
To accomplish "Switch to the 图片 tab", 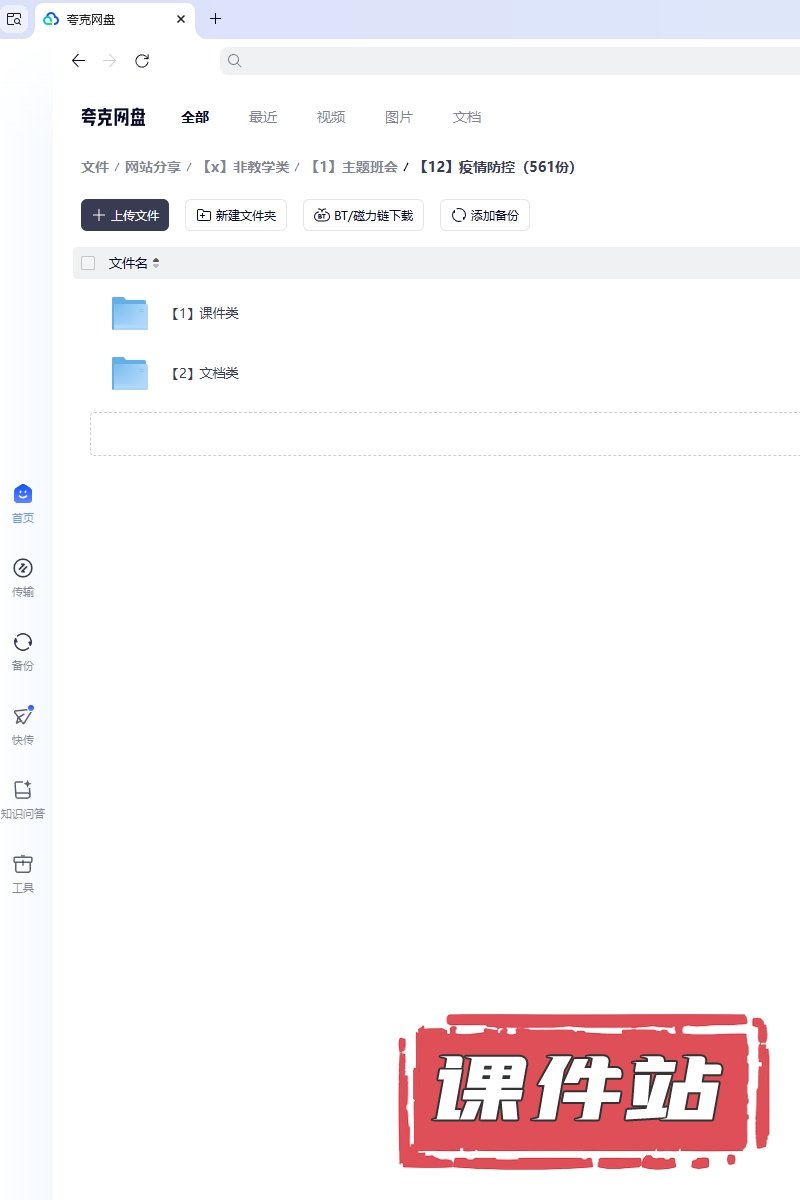I will [399, 117].
